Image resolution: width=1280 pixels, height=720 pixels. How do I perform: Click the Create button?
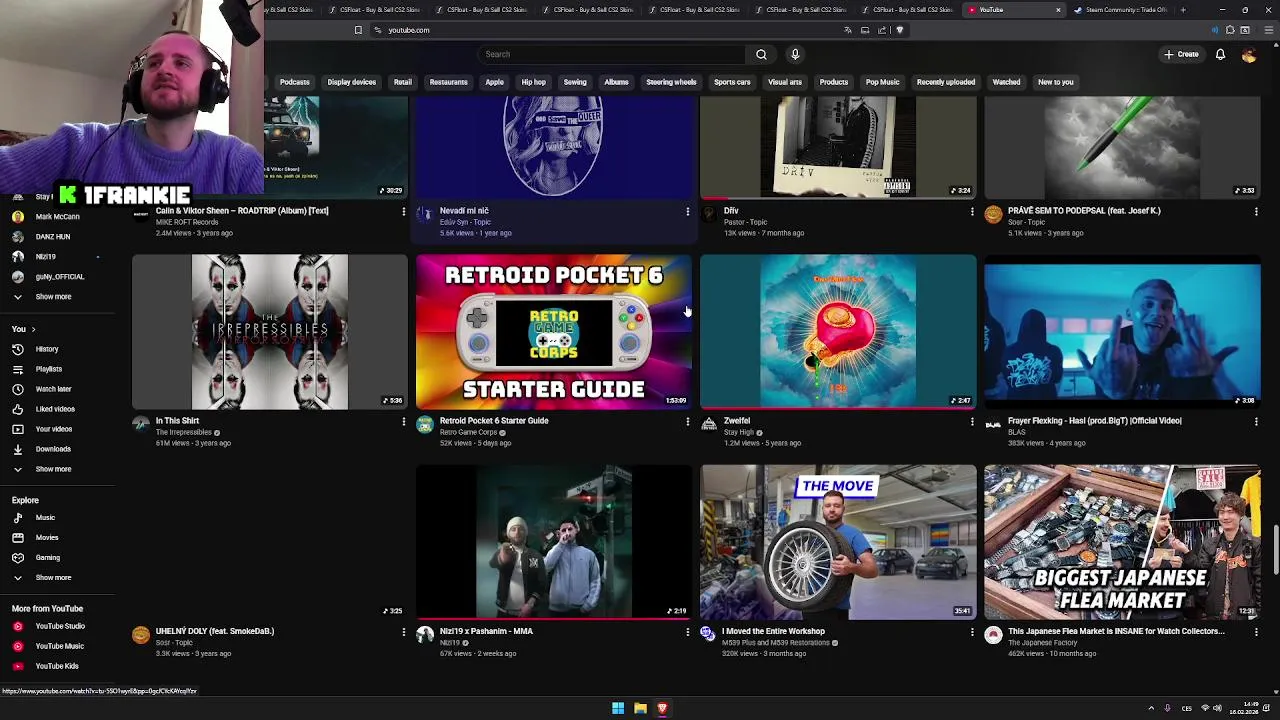pos(1181,54)
